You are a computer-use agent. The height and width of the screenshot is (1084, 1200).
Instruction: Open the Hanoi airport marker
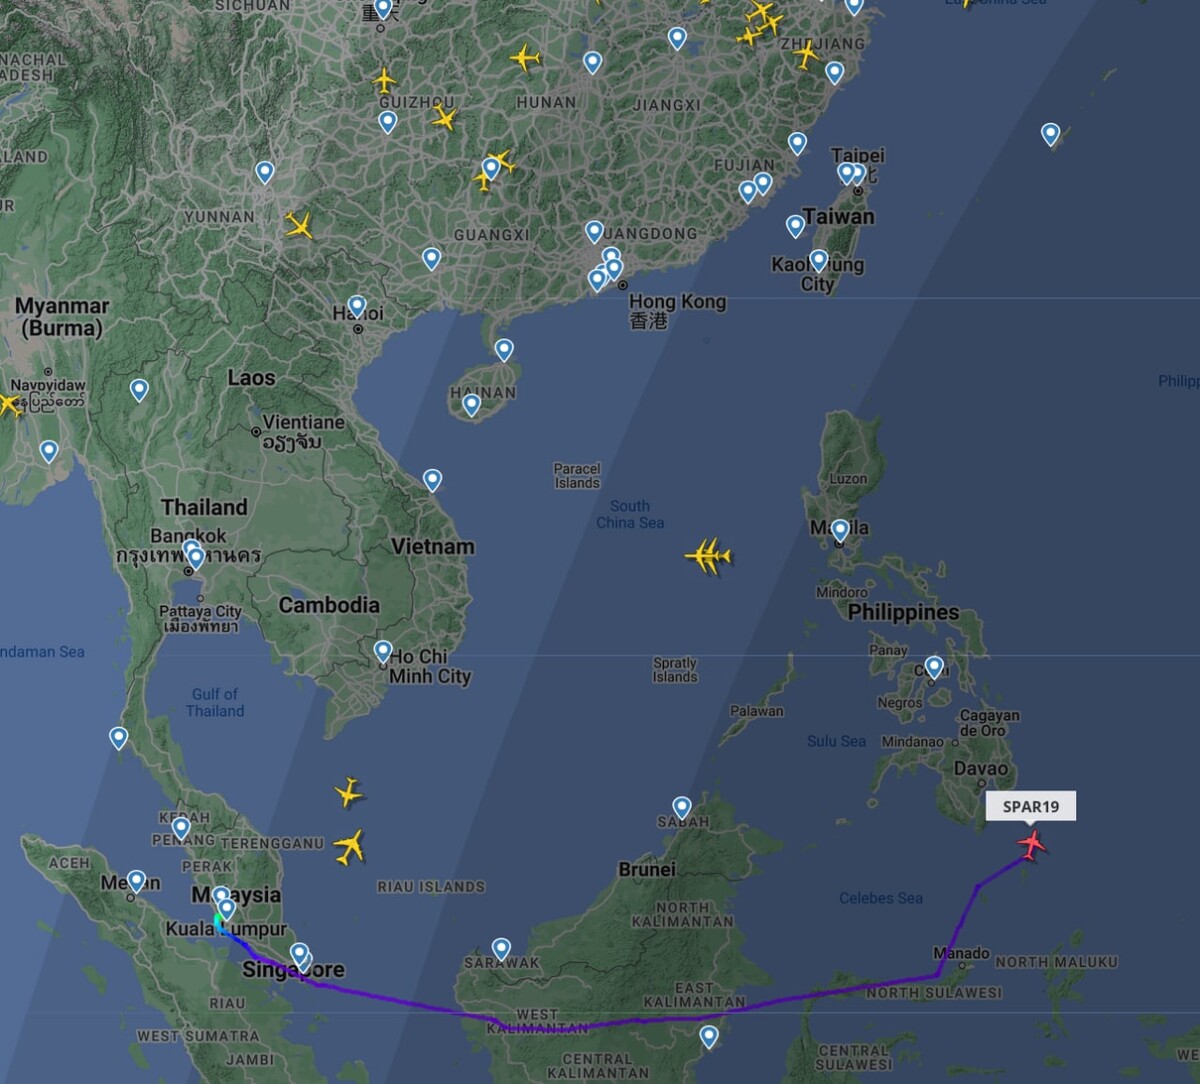357,307
